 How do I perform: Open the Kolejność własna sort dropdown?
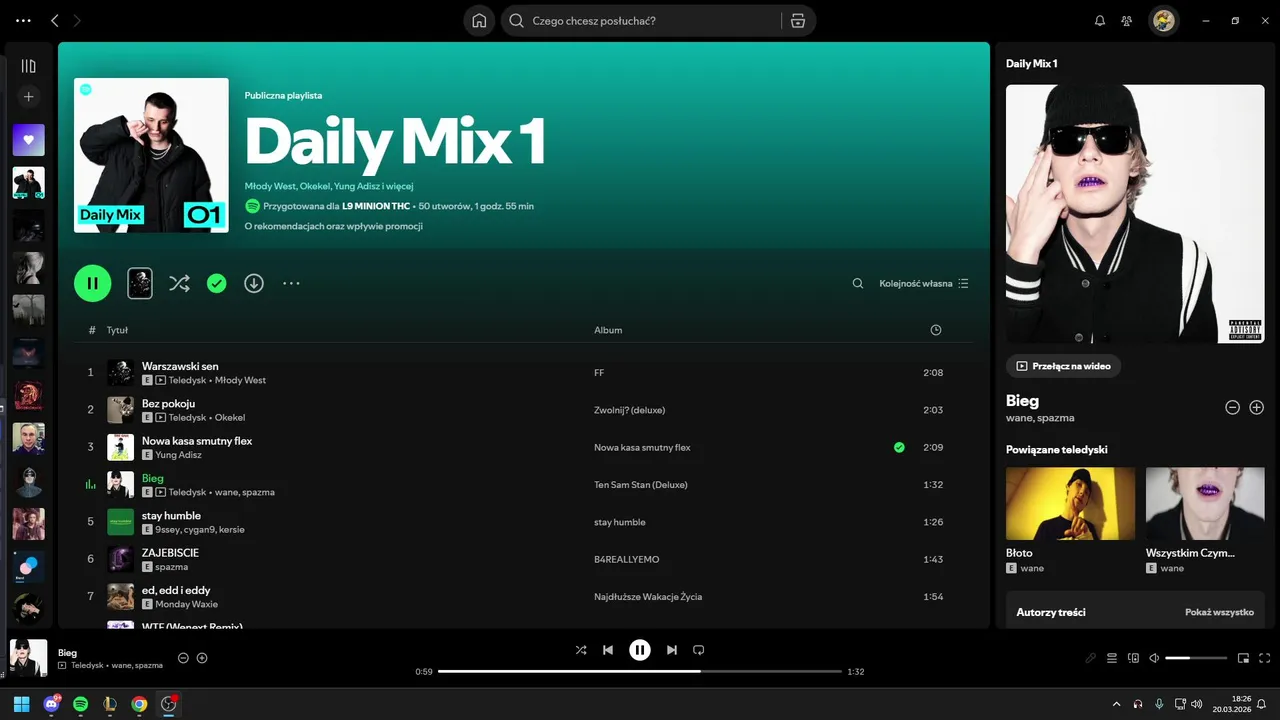point(924,283)
